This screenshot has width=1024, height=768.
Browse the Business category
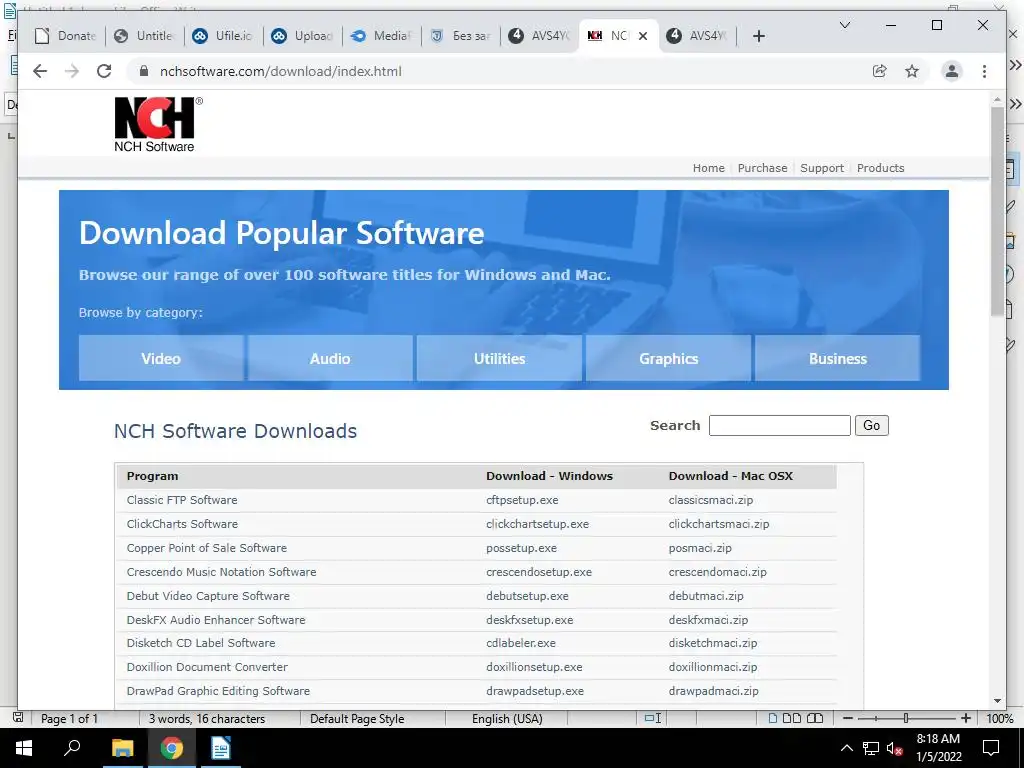click(838, 358)
